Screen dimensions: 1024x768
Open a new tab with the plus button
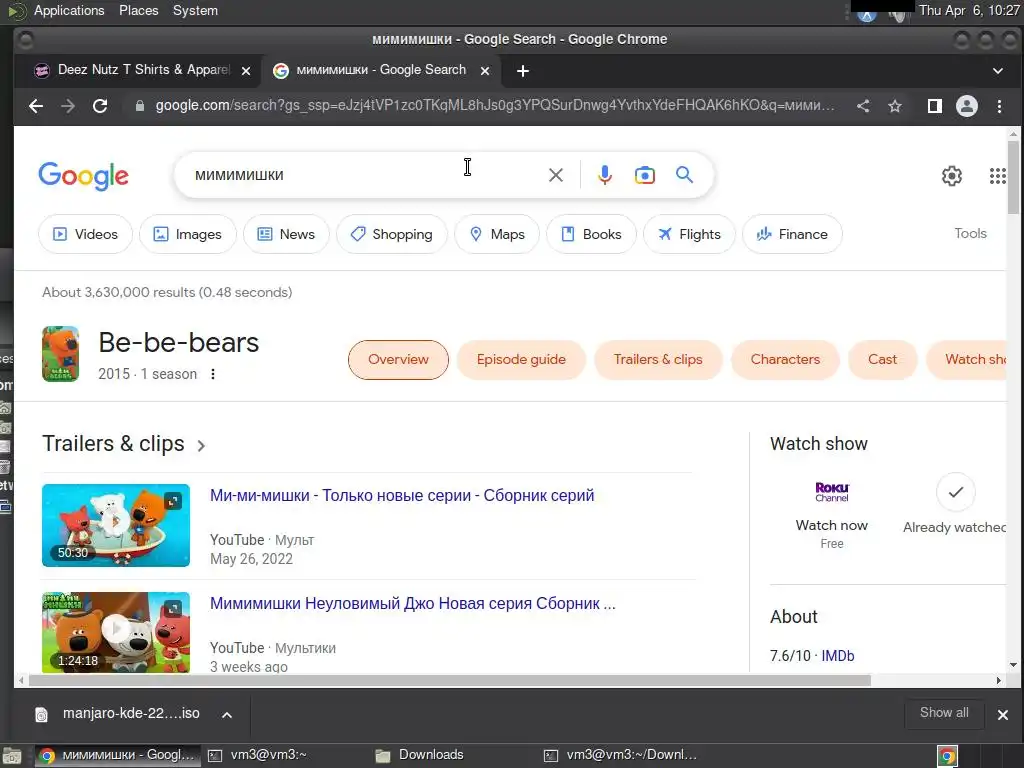tap(522, 71)
